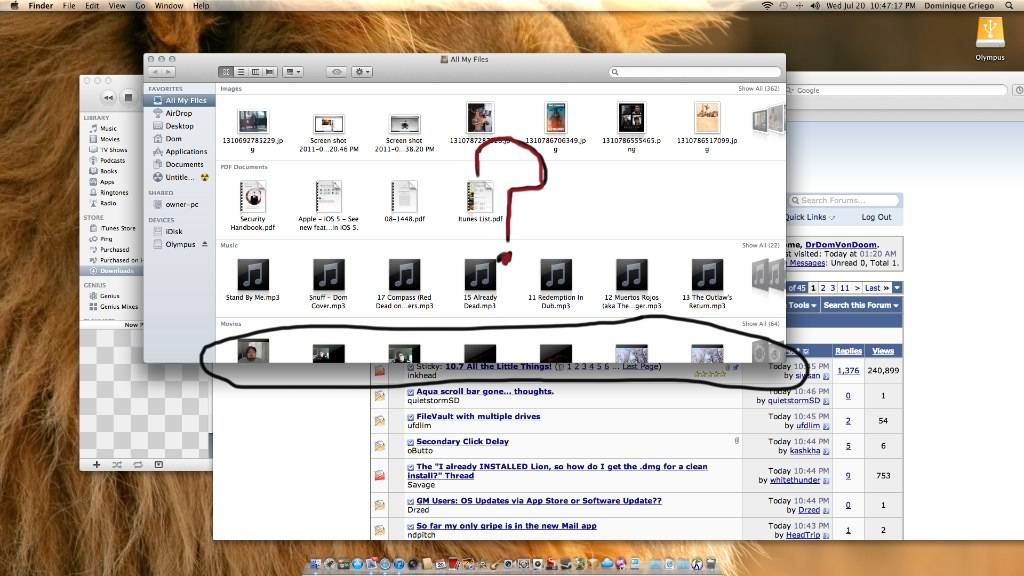Select All My Files in sidebar

pos(180,101)
